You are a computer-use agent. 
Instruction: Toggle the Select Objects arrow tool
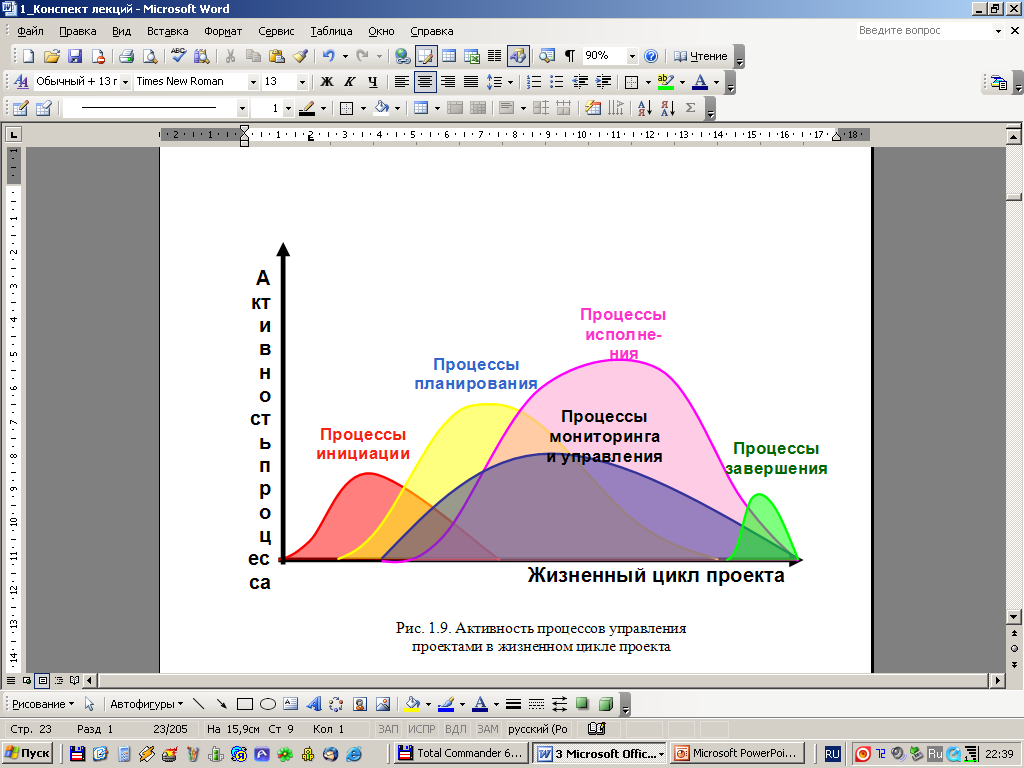[90, 704]
